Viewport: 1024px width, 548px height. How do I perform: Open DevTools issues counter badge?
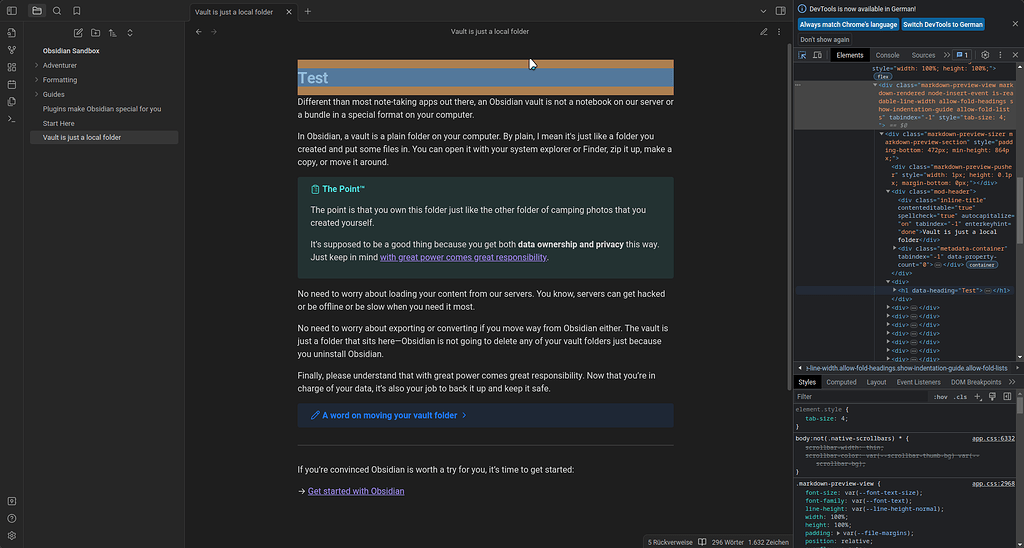[963, 56]
